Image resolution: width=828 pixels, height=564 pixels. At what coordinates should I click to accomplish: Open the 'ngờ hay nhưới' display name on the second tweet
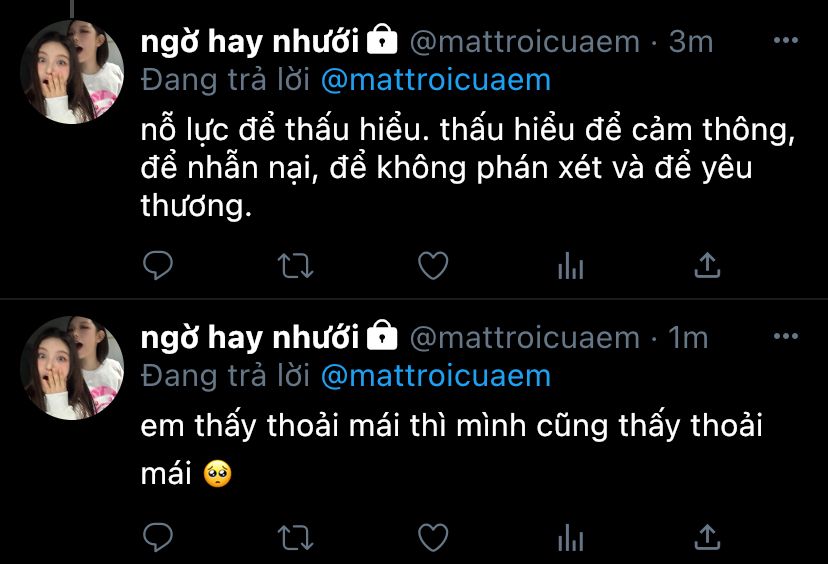pos(250,338)
